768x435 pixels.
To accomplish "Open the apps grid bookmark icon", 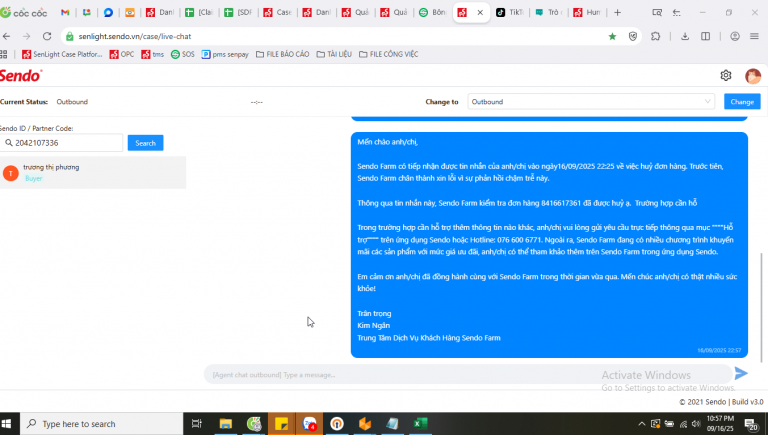I will pyautogui.click(x=3, y=54).
